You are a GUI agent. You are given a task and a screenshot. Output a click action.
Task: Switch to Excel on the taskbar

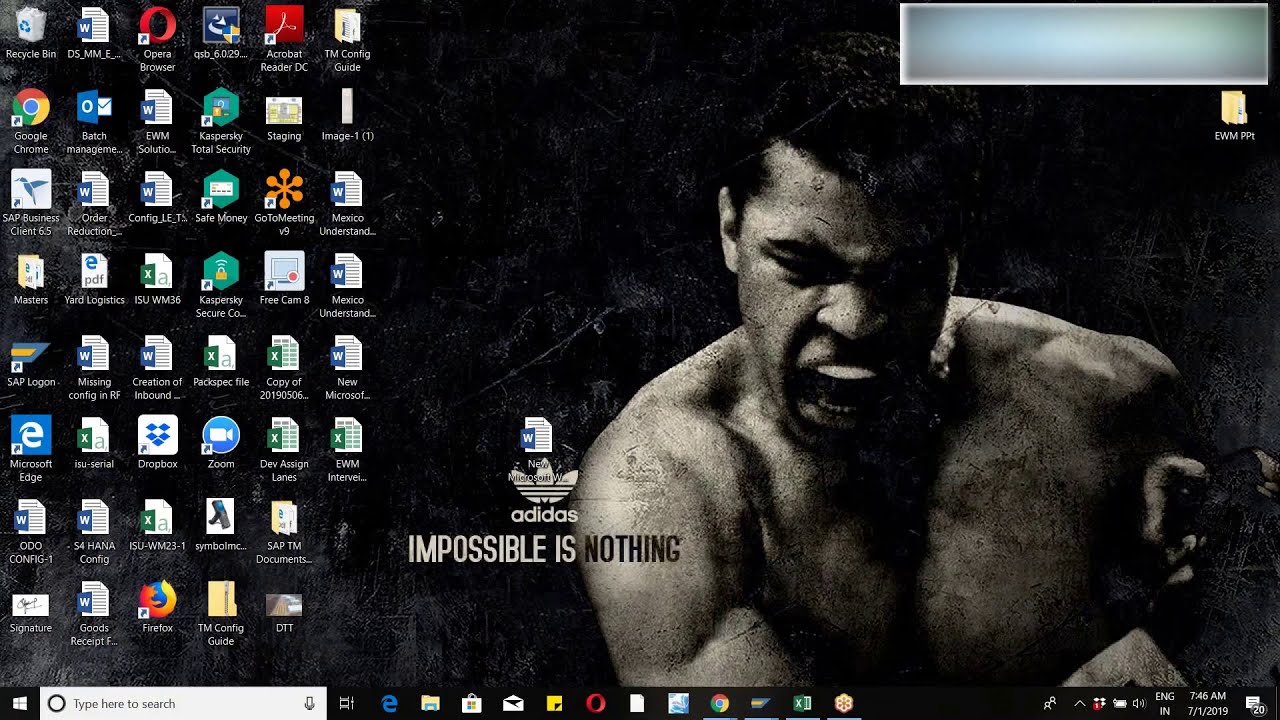tap(802, 704)
